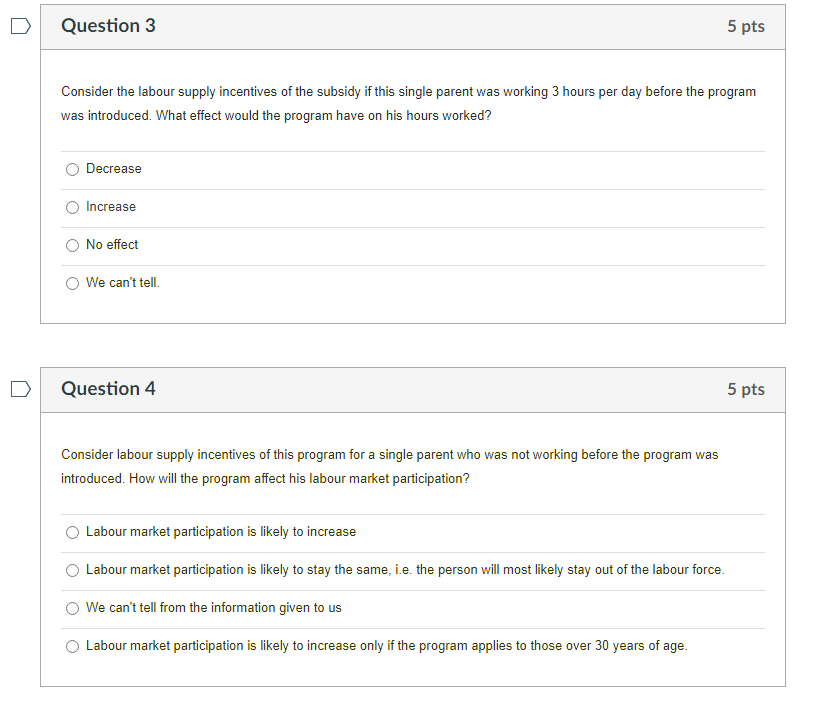Click the Question 4 header title

pyautogui.click(x=108, y=389)
